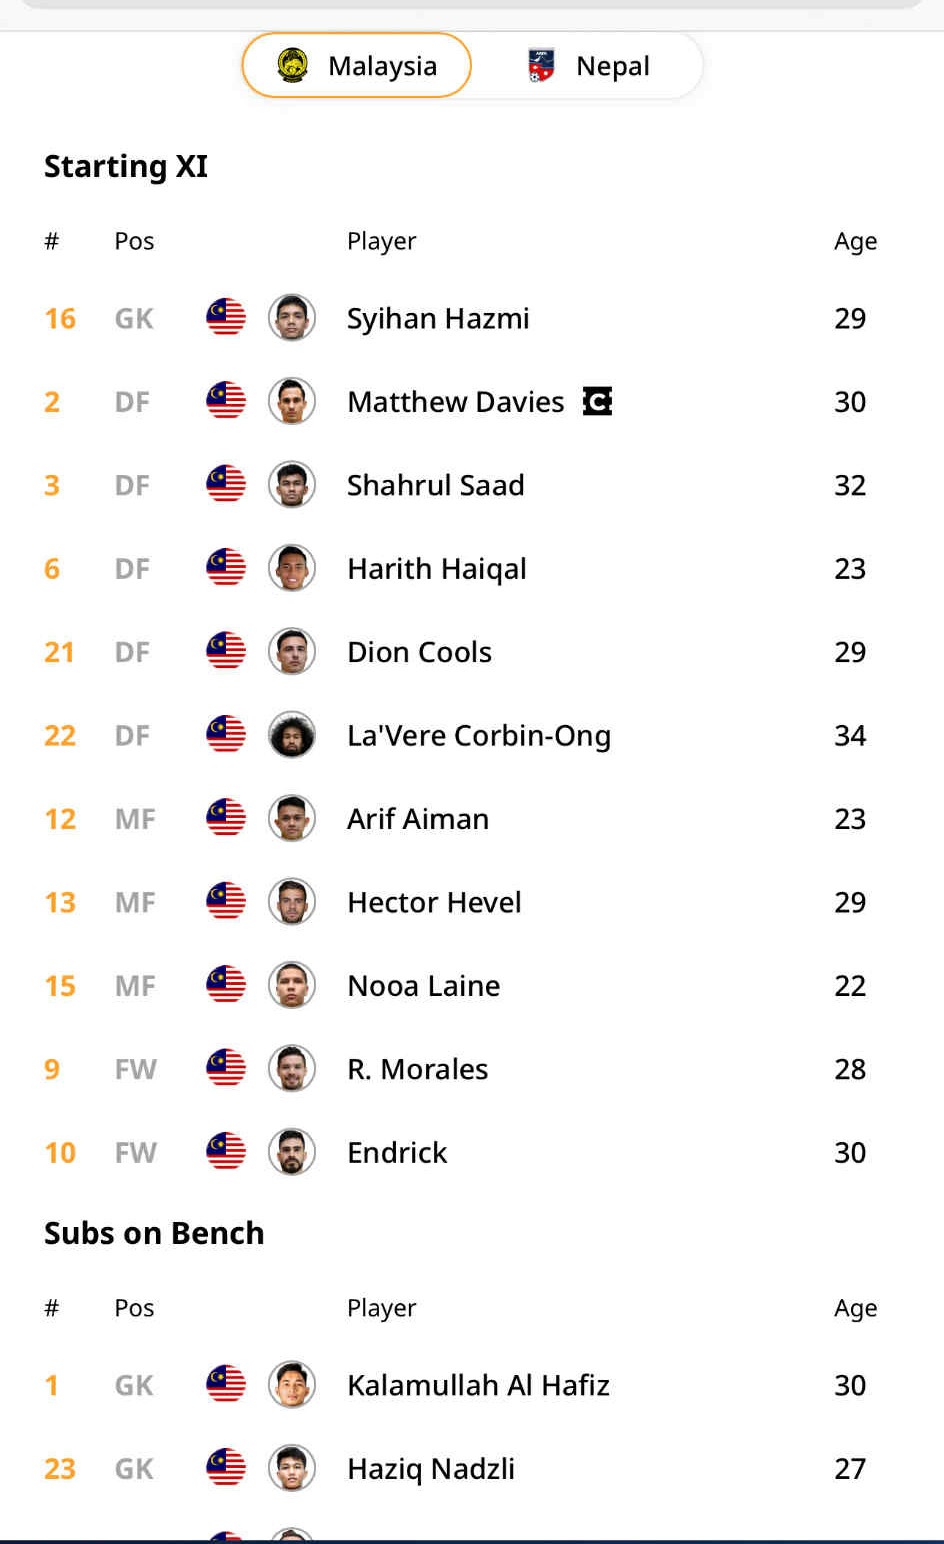944x1544 pixels.
Task: Switch to the Nepal team tab
Action: point(588,66)
